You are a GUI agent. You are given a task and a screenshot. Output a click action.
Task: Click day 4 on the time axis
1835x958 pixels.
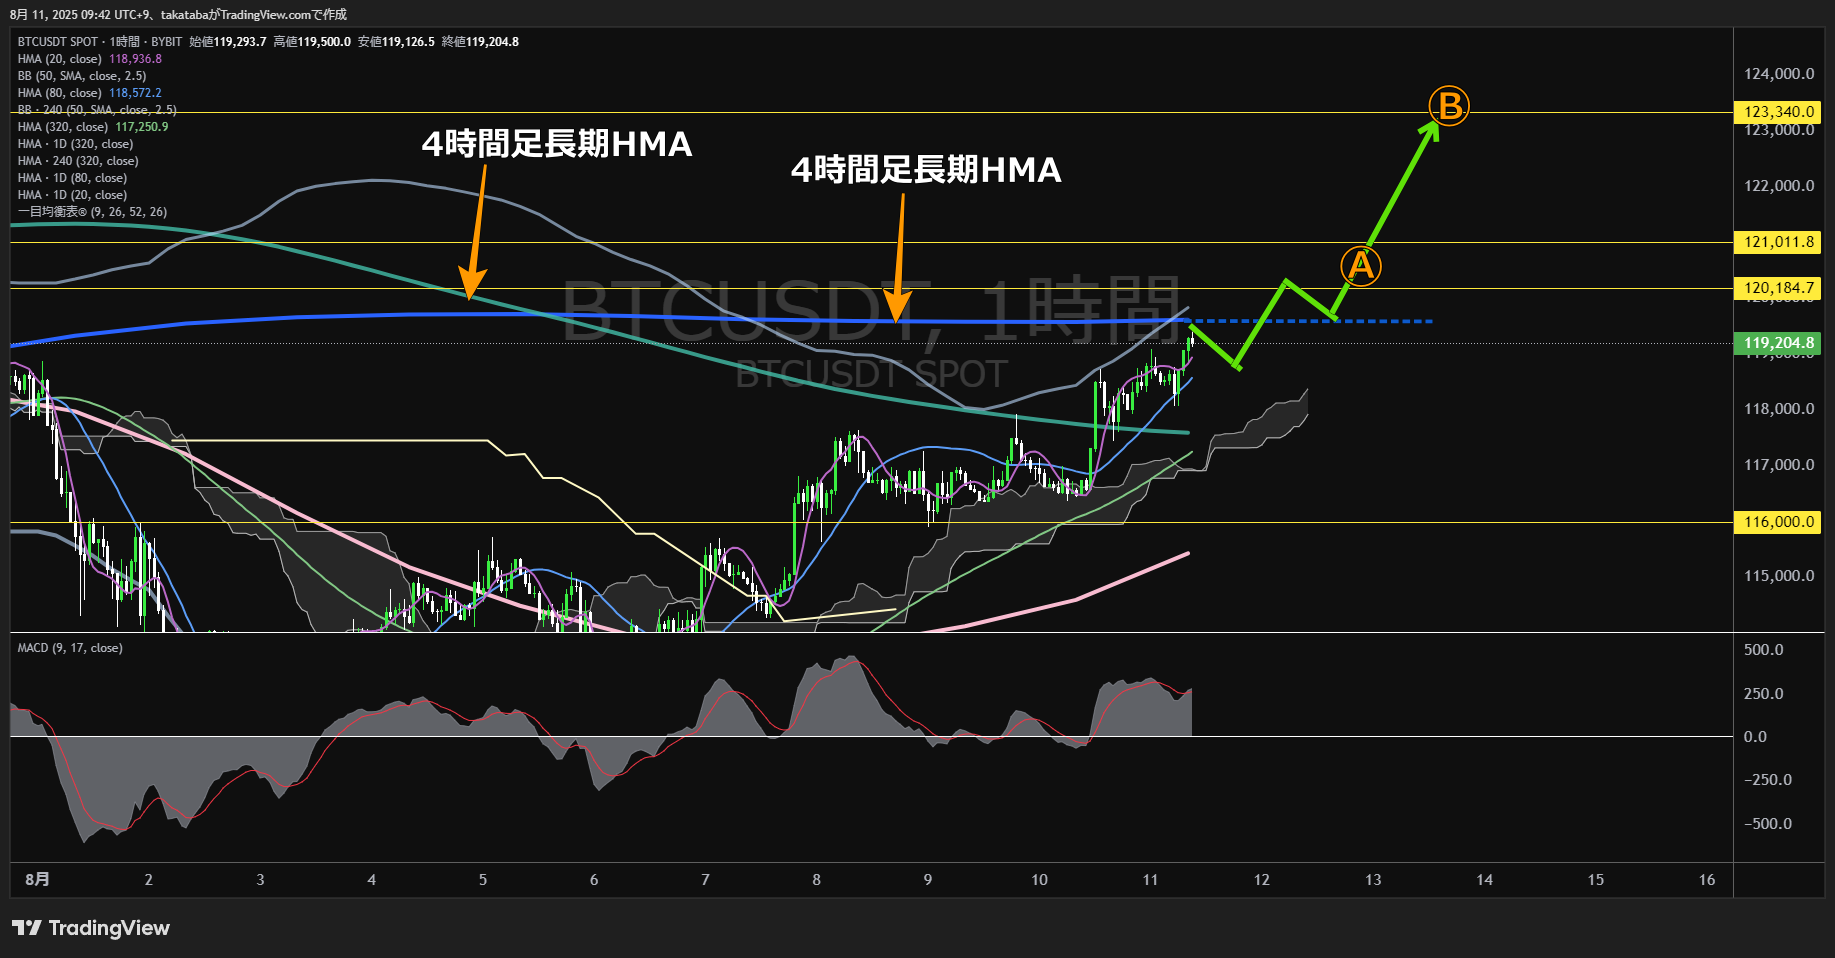[372, 880]
